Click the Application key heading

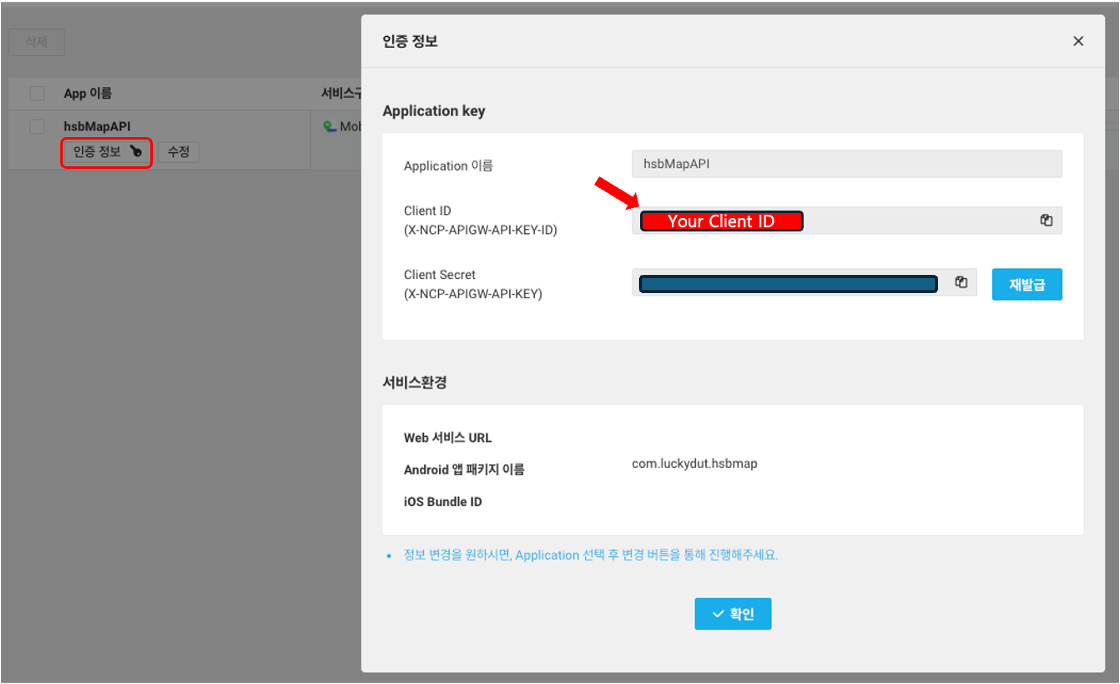point(434,111)
